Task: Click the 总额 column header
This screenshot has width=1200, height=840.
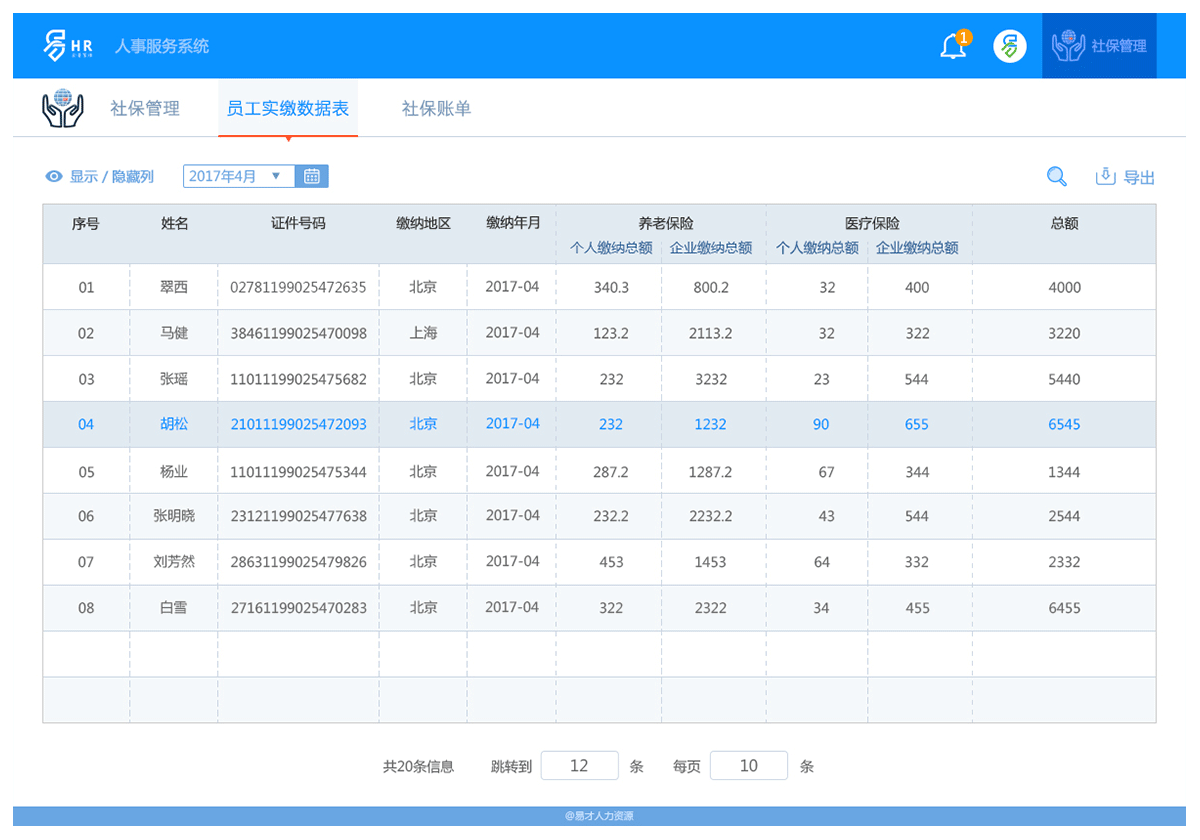Action: tap(1064, 224)
